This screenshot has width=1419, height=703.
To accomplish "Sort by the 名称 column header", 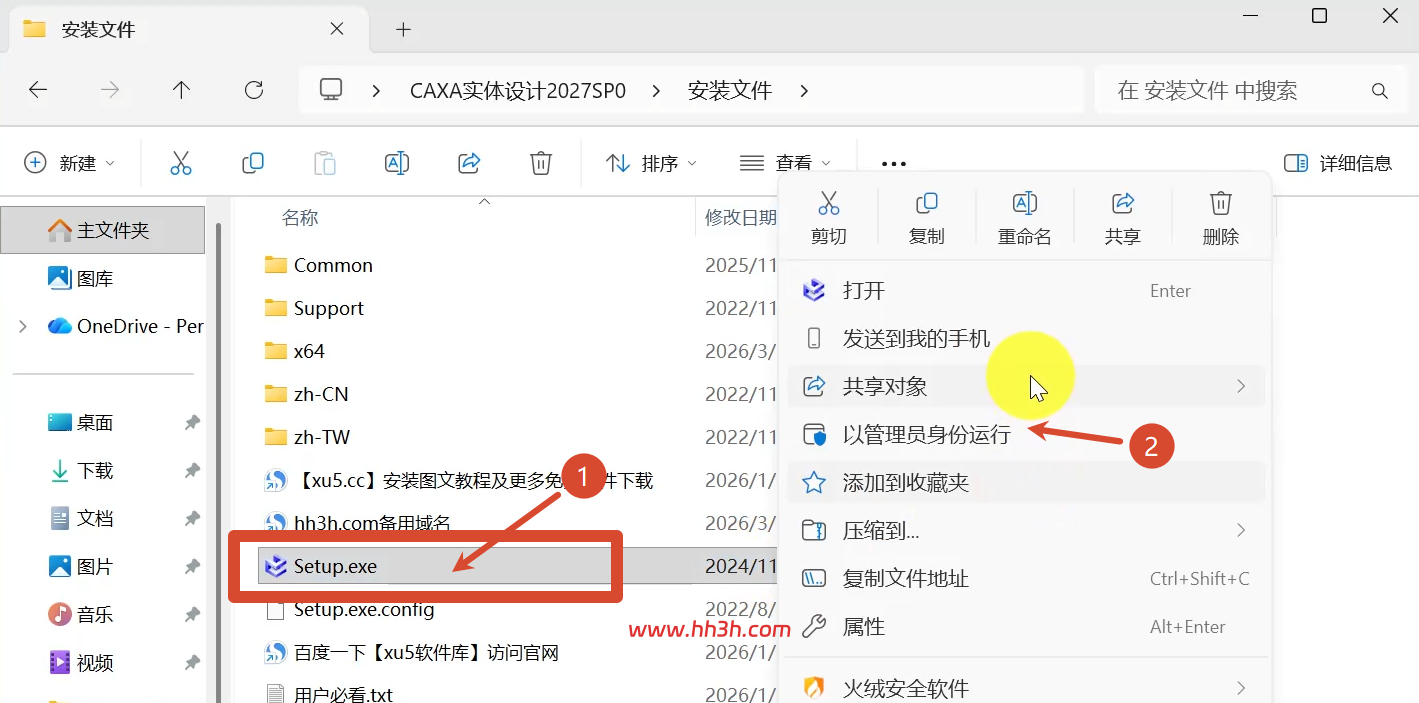I will pyautogui.click(x=300, y=217).
